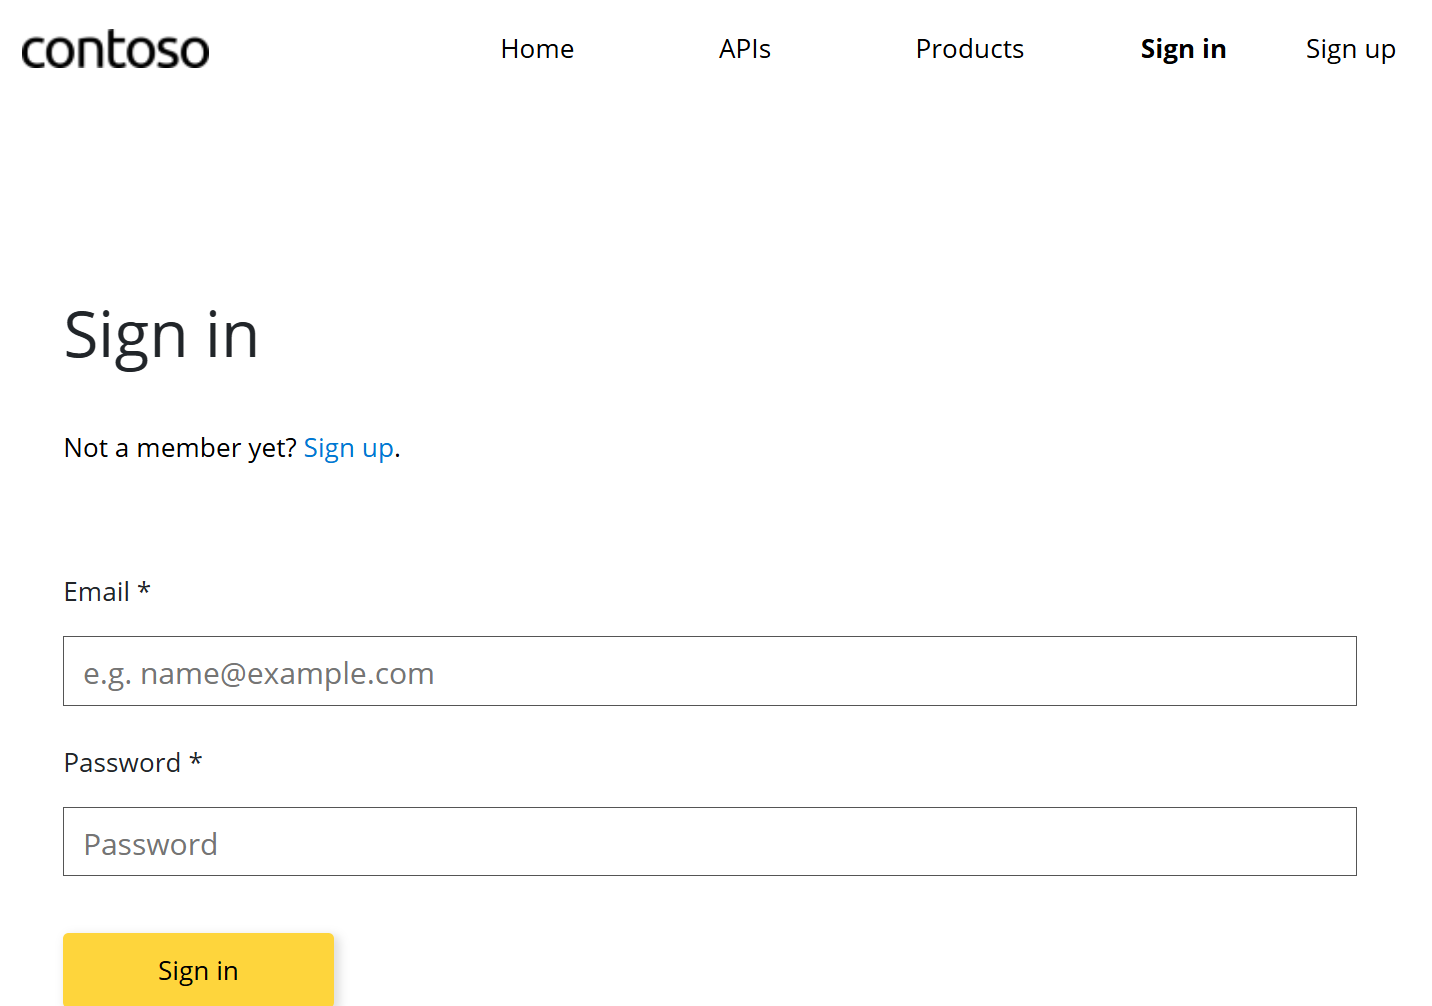Focus the Password input field

[710, 842]
